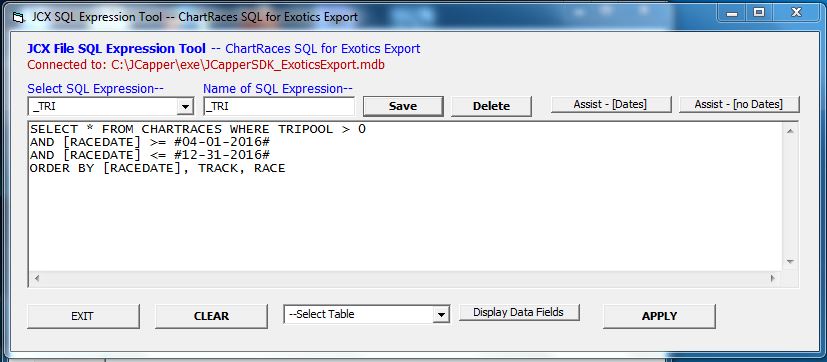Open the --Select Table dropdown arrow
This screenshot has width=827, height=362.
pos(441,315)
